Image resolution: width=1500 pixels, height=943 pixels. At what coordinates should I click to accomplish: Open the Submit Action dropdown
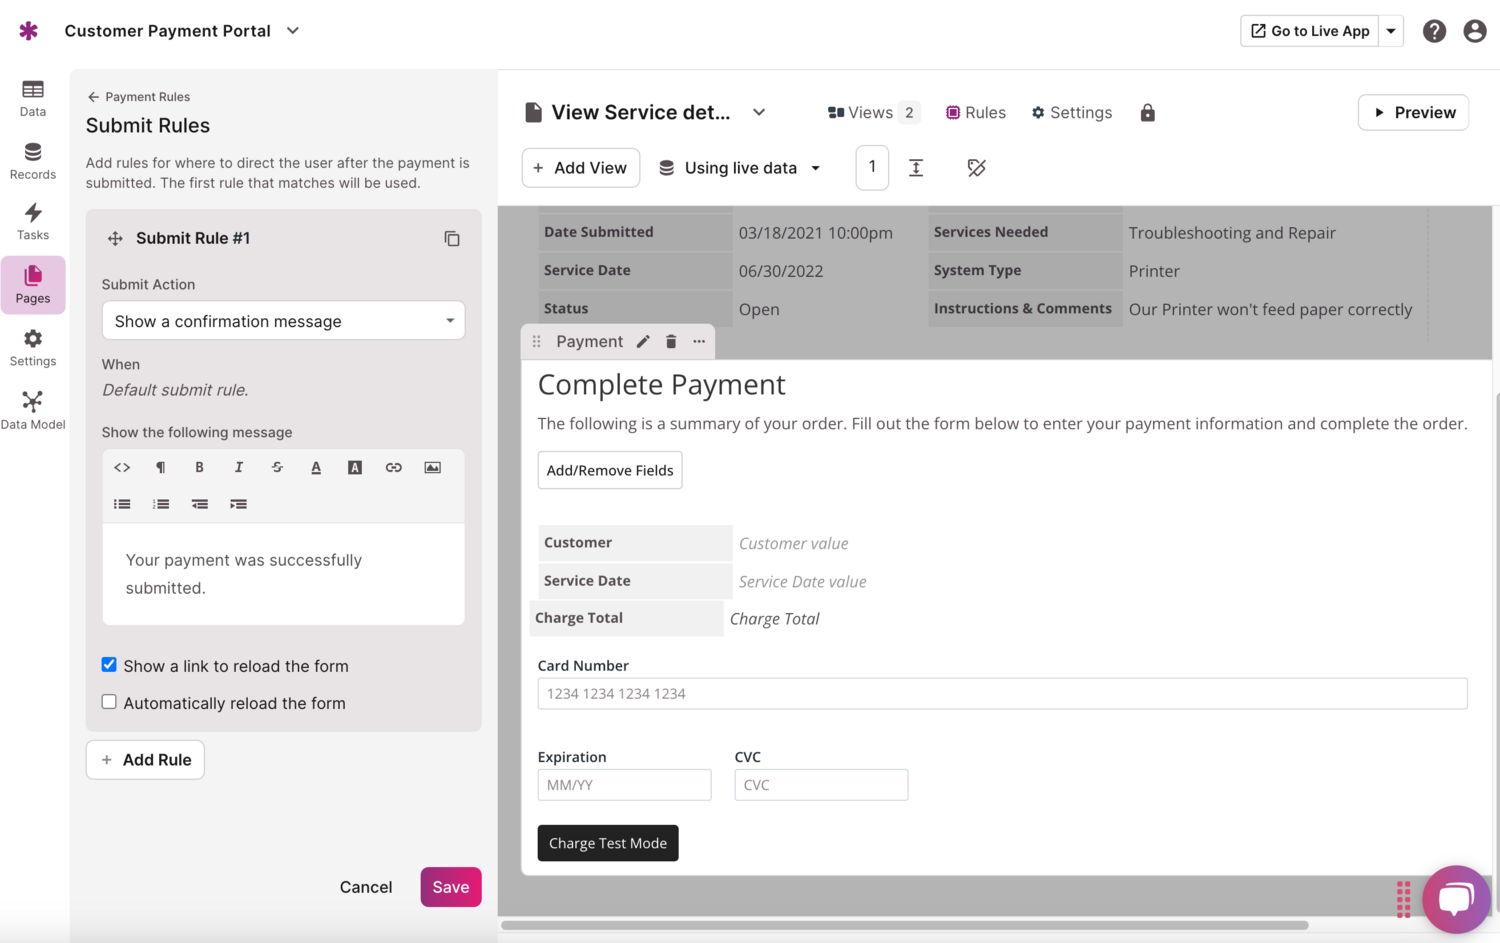point(283,320)
